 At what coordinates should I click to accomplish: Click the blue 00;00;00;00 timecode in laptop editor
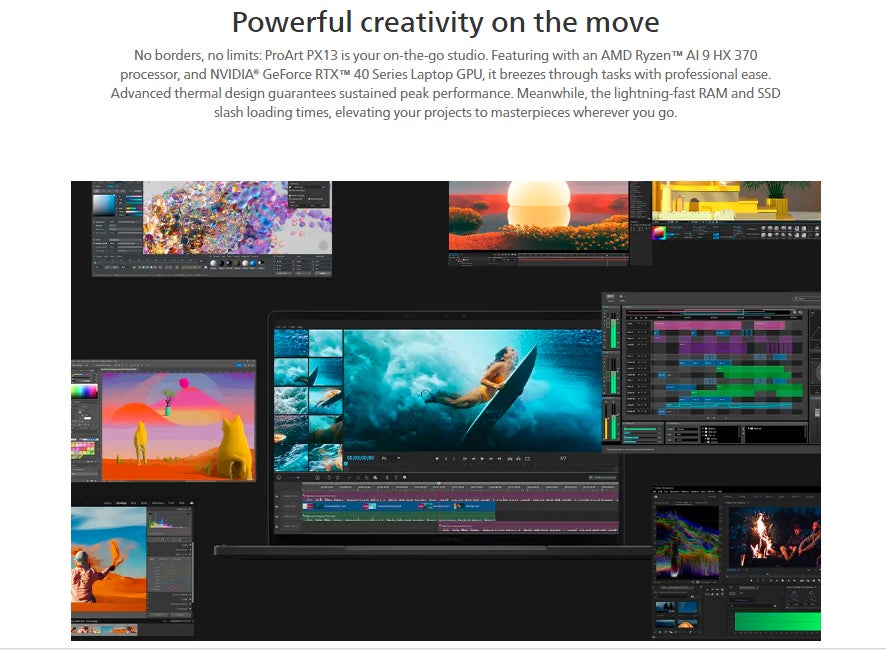pos(361,458)
